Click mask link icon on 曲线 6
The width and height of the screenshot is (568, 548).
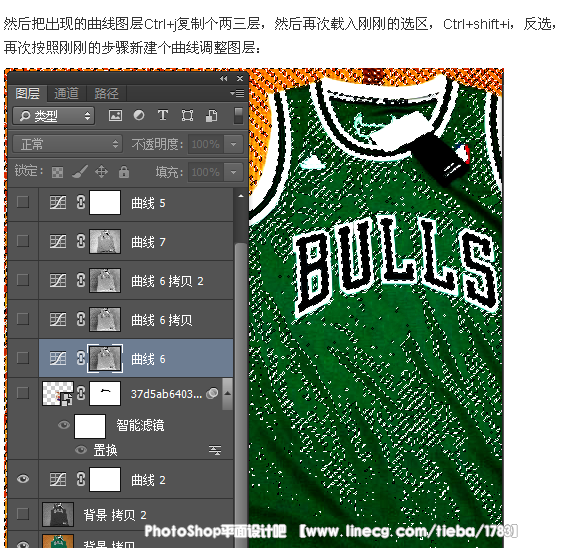(x=81, y=358)
